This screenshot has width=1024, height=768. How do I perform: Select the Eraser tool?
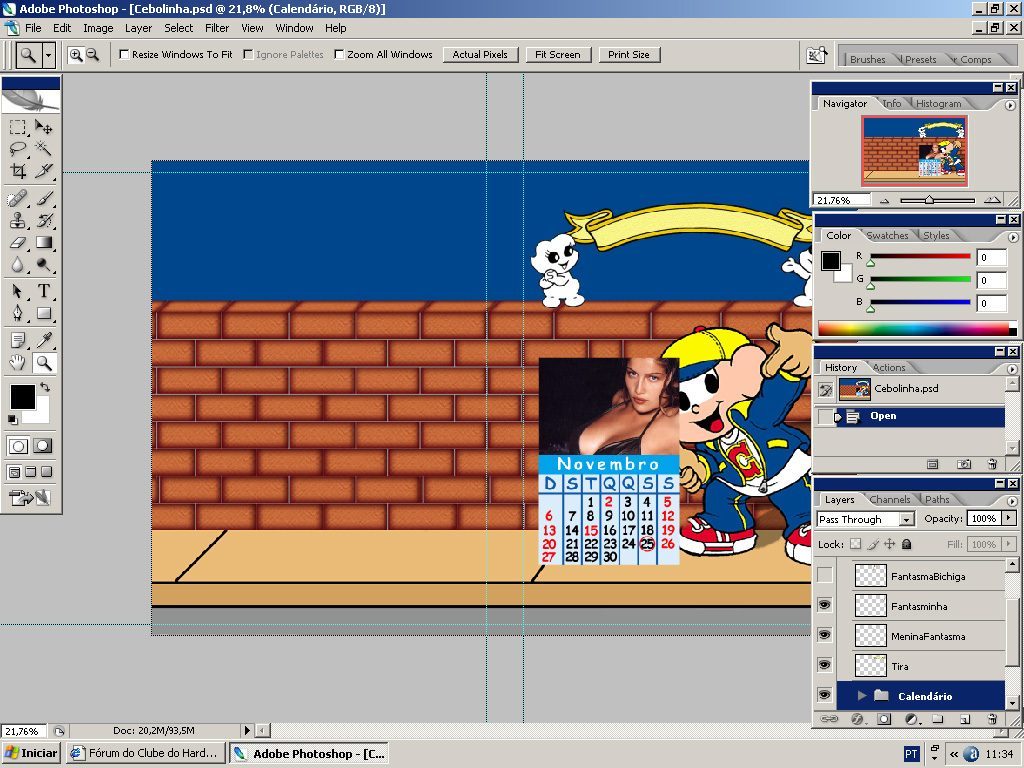point(18,242)
